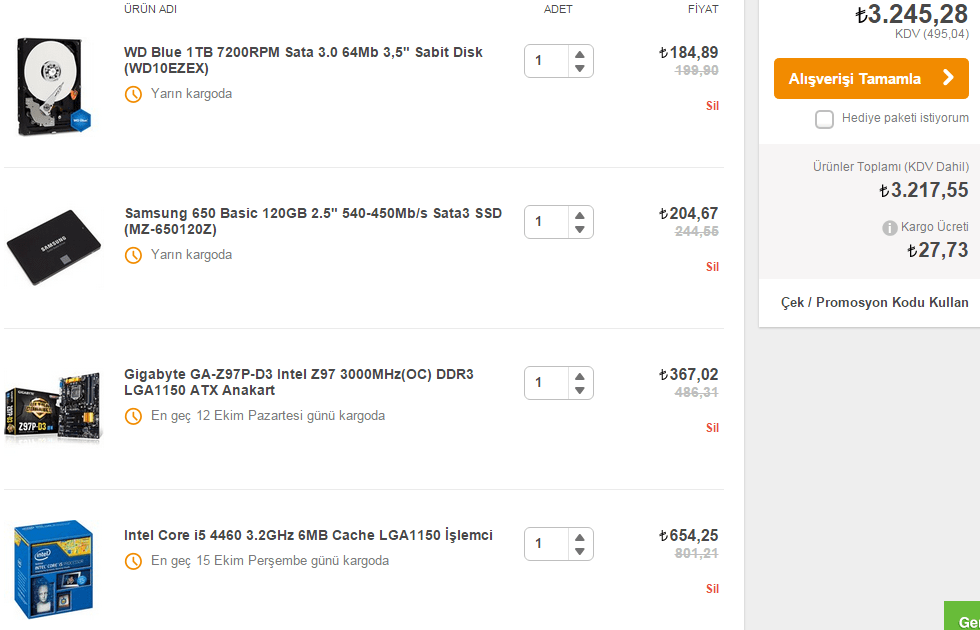Screen dimensions: 980x630
Task: Click clock icon under Gigabyte motherboard name
Action: [x=133, y=416]
